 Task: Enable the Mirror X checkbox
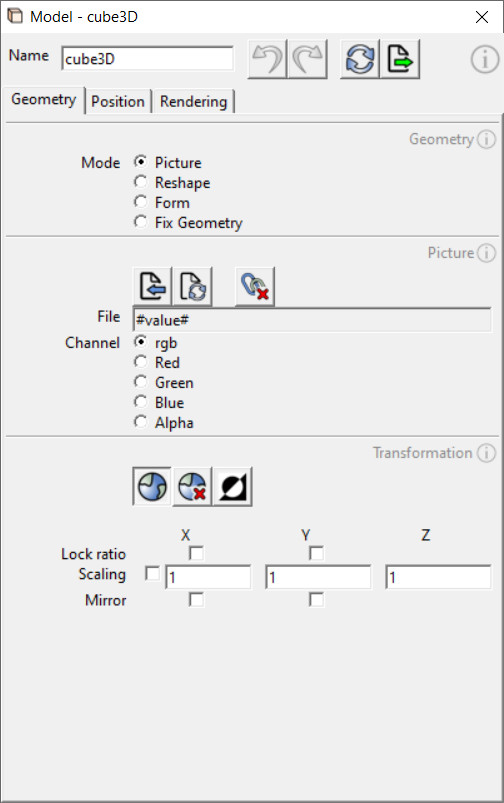pyautogui.click(x=196, y=599)
